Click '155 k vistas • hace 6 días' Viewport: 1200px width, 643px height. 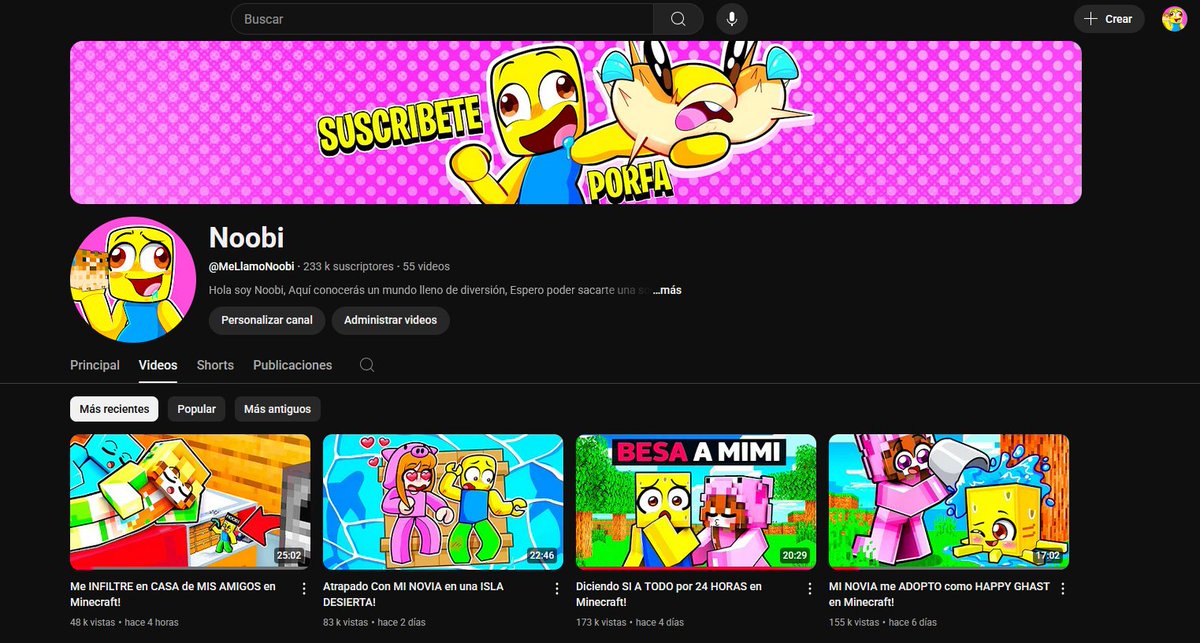pyautogui.click(x=883, y=622)
